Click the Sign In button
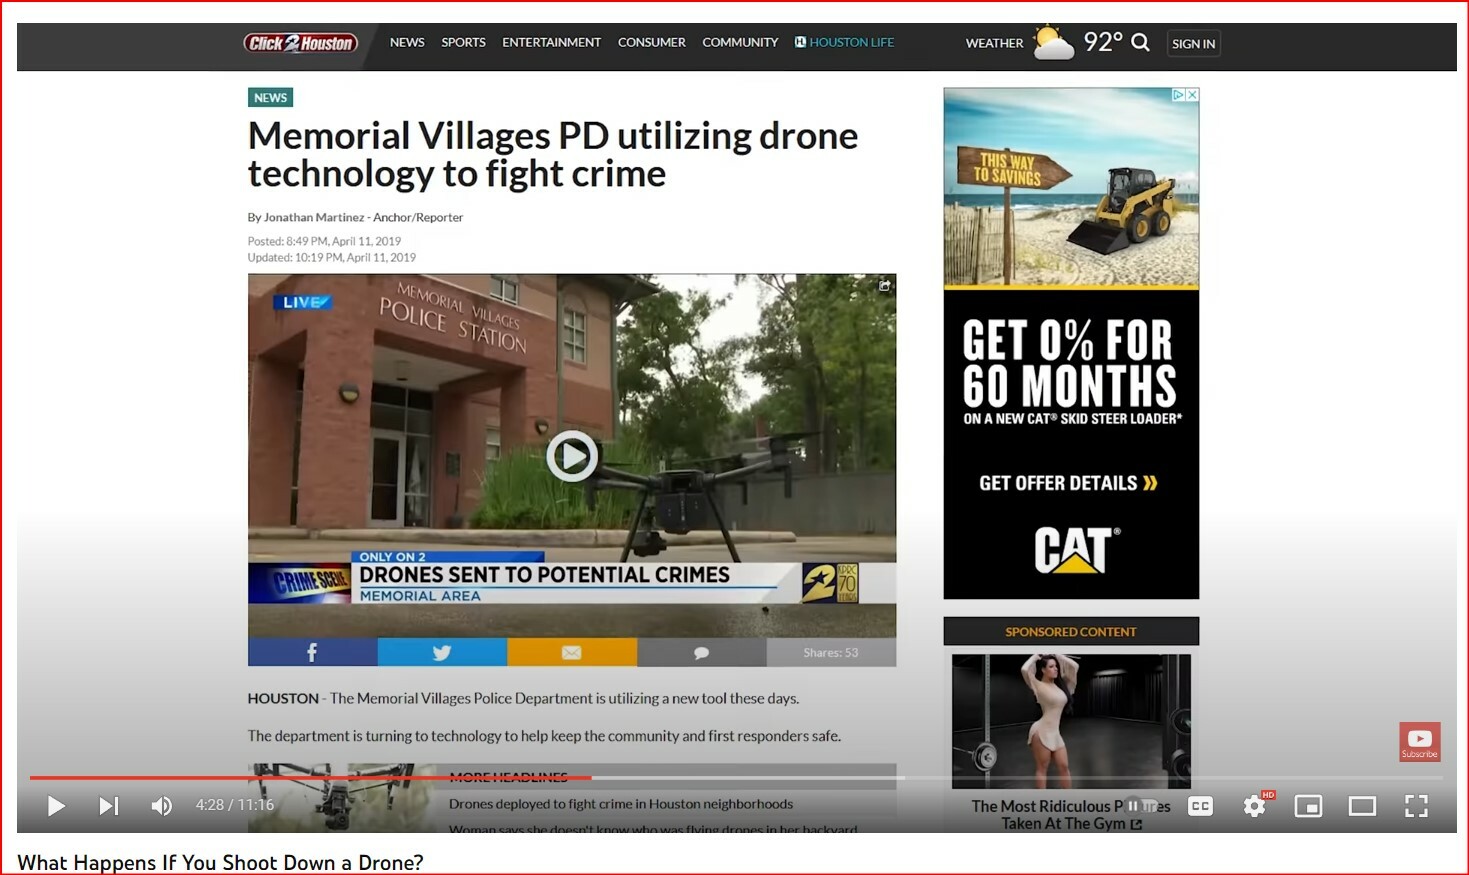The width and height of the screenshot is (1469, 875). (x=1193, y=44)
